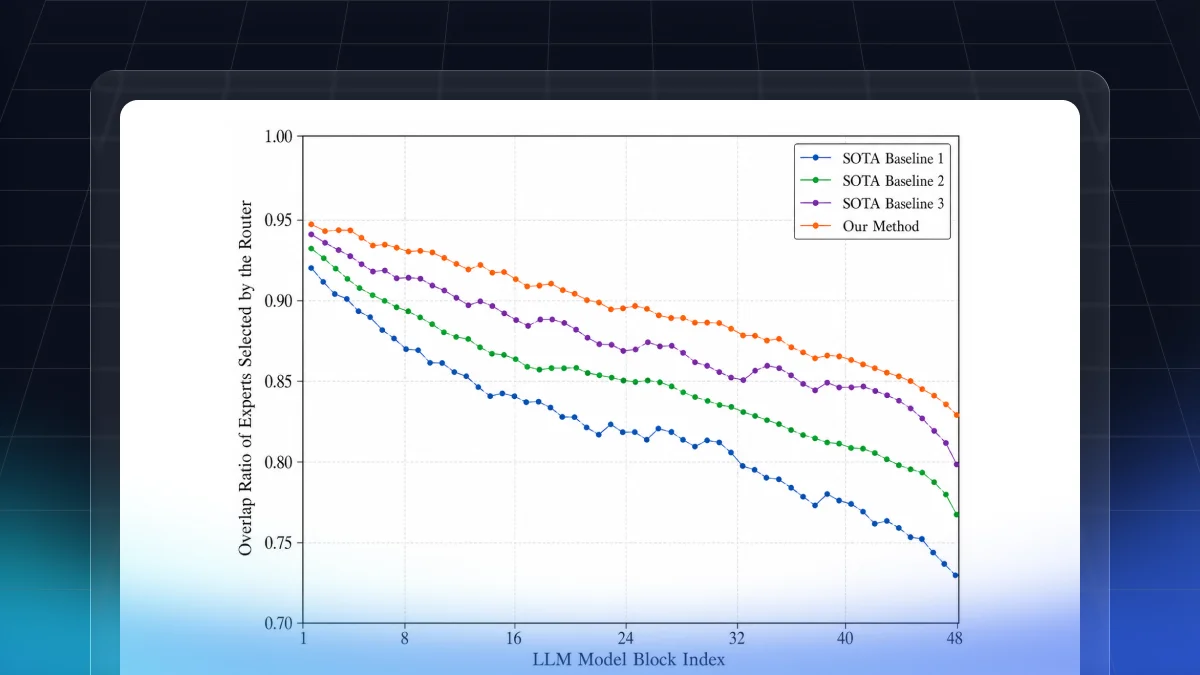Click the 'SOTA Baseline 3' legend entry
Screen dimensions: 1200x675
click(x=870, y=204)
